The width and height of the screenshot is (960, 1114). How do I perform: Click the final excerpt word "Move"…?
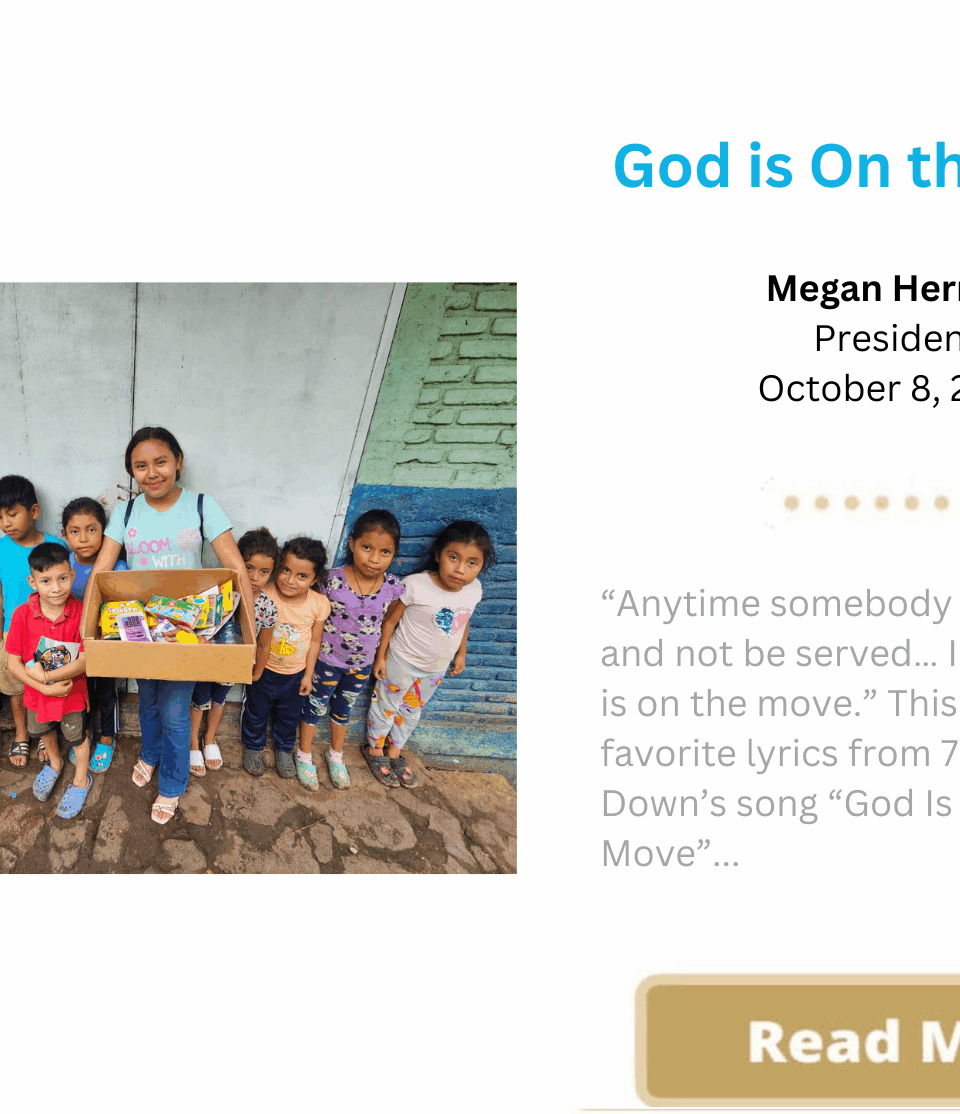coord(670,854)
